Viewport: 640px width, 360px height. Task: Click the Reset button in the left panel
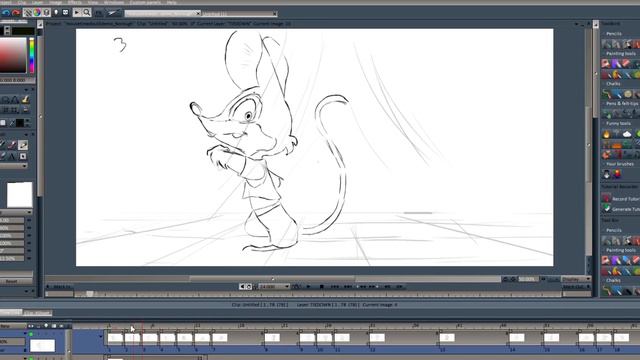(11, 281)
